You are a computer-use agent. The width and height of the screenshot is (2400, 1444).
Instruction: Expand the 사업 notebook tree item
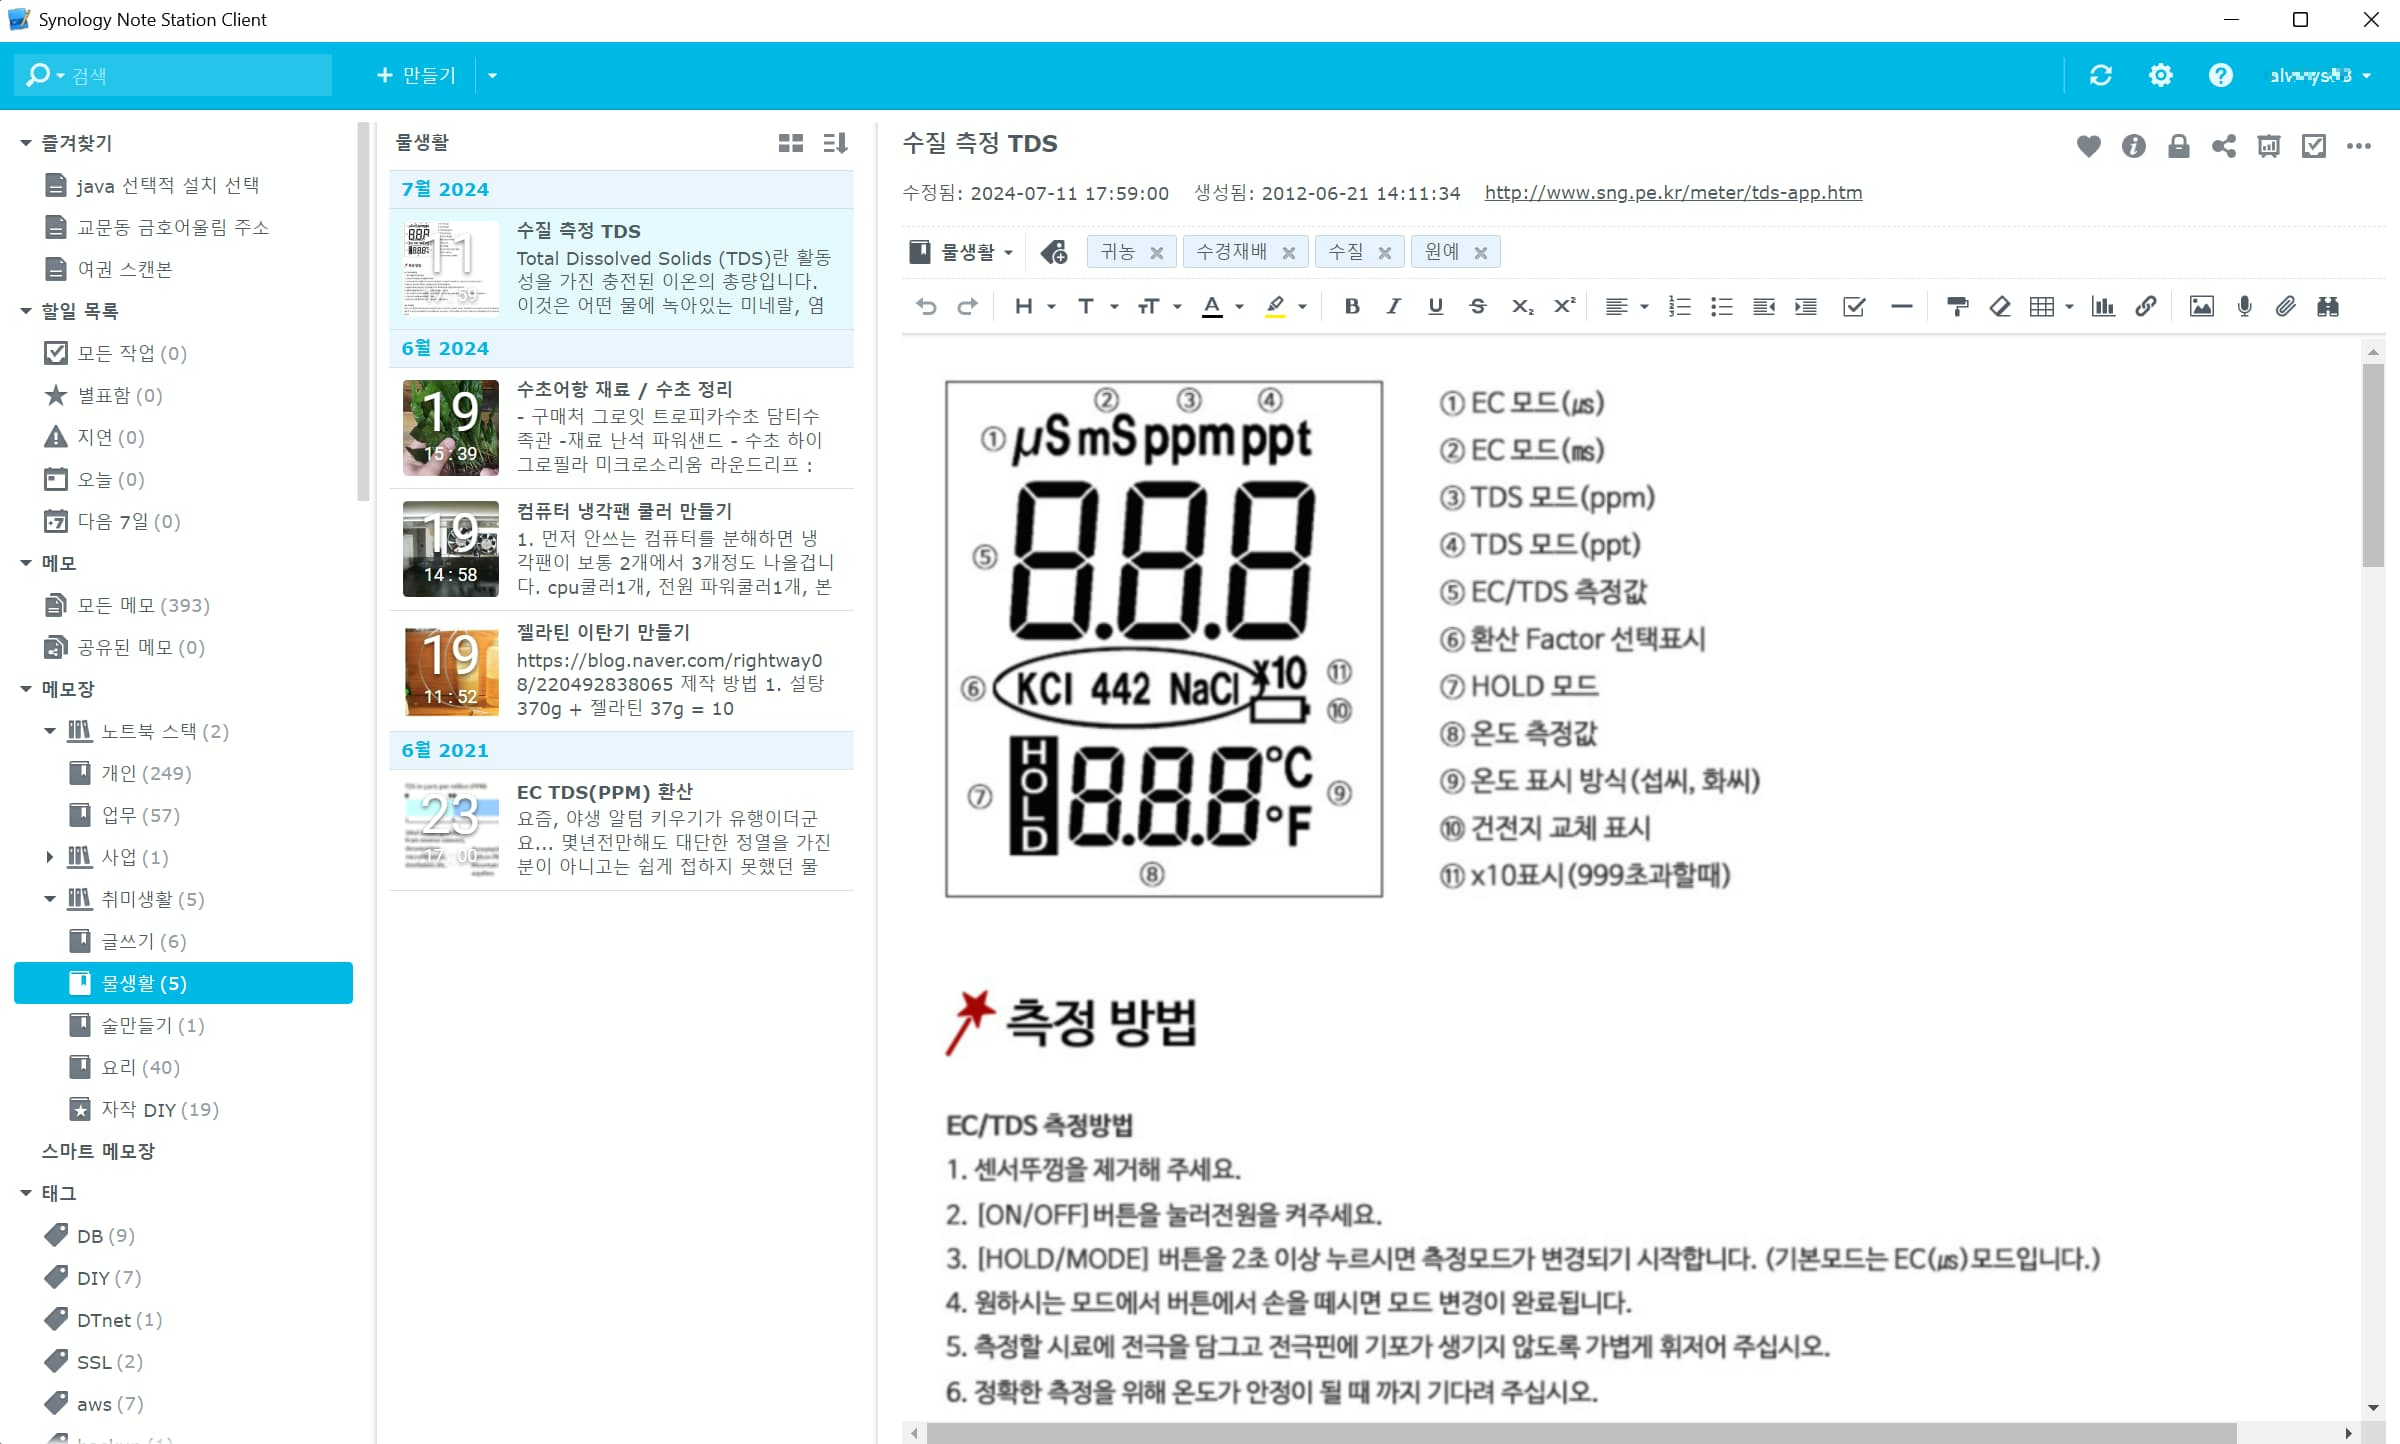pyautogui.click(x=49, y=857)
